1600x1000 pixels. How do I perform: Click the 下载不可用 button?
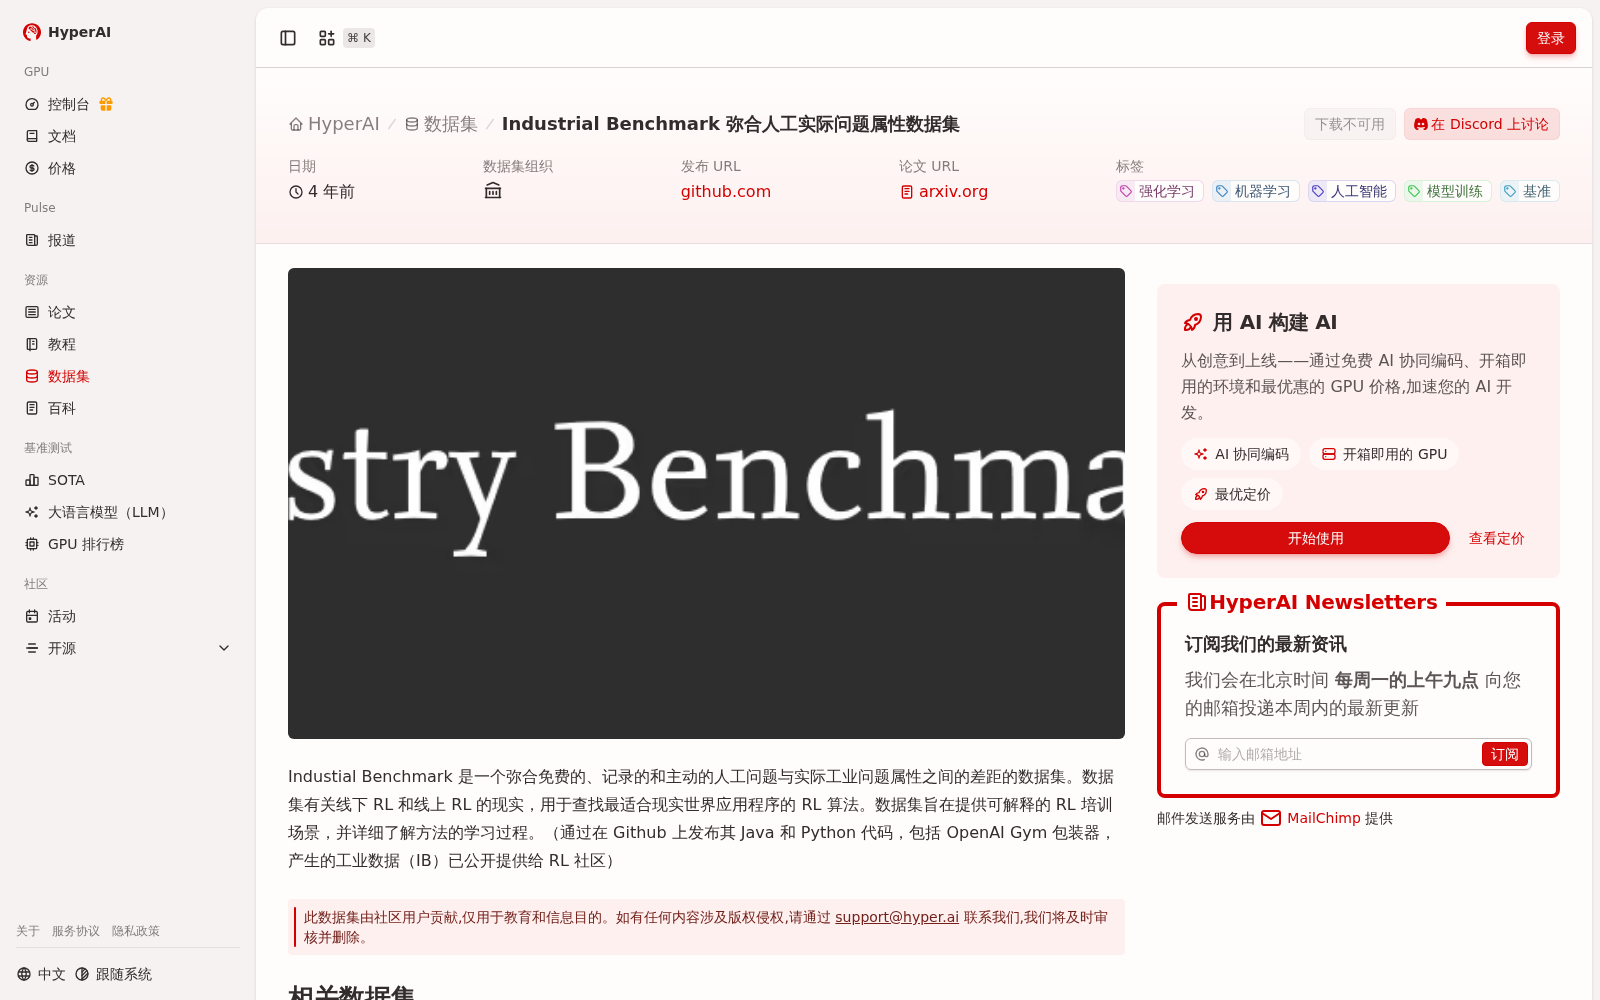(1349, 124)
